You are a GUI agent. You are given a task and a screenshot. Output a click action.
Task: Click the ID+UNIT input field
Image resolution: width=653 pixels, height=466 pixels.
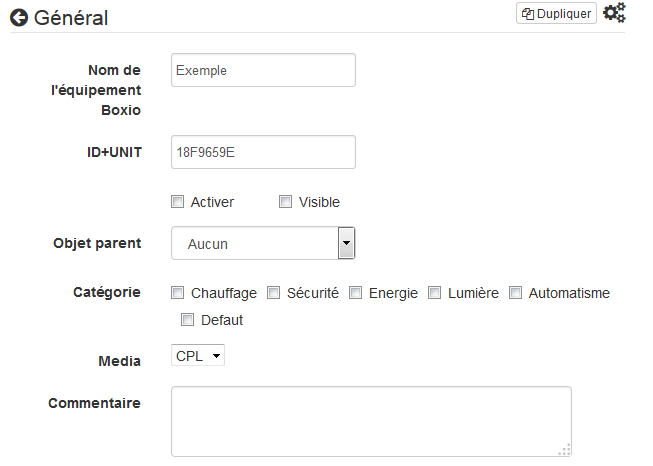coord(263,152)
